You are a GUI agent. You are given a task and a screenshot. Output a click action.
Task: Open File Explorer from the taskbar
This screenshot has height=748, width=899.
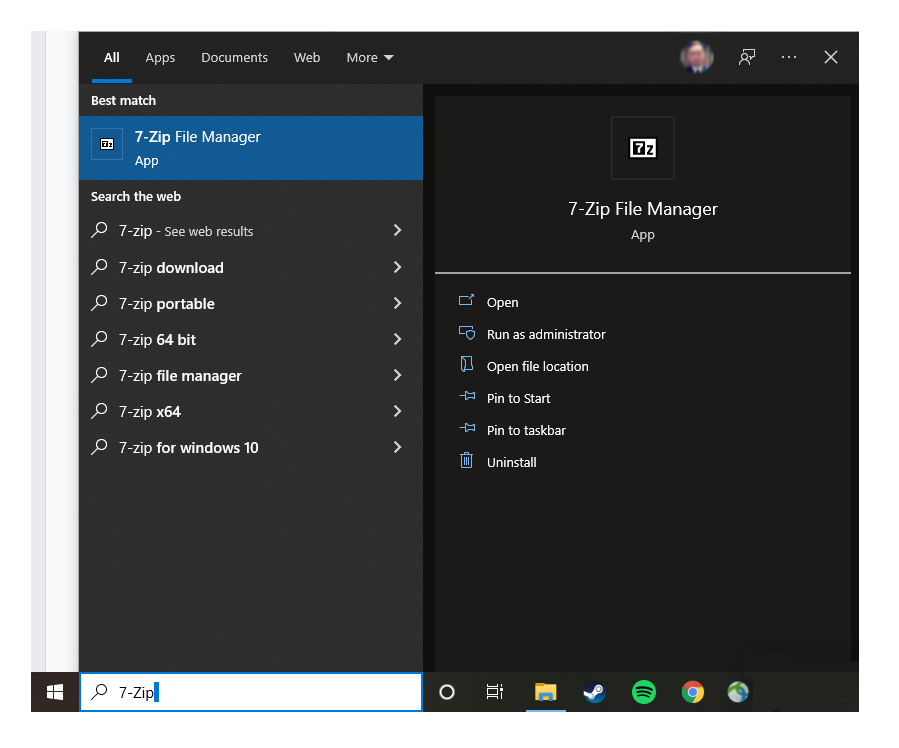[x=545, y=692]
